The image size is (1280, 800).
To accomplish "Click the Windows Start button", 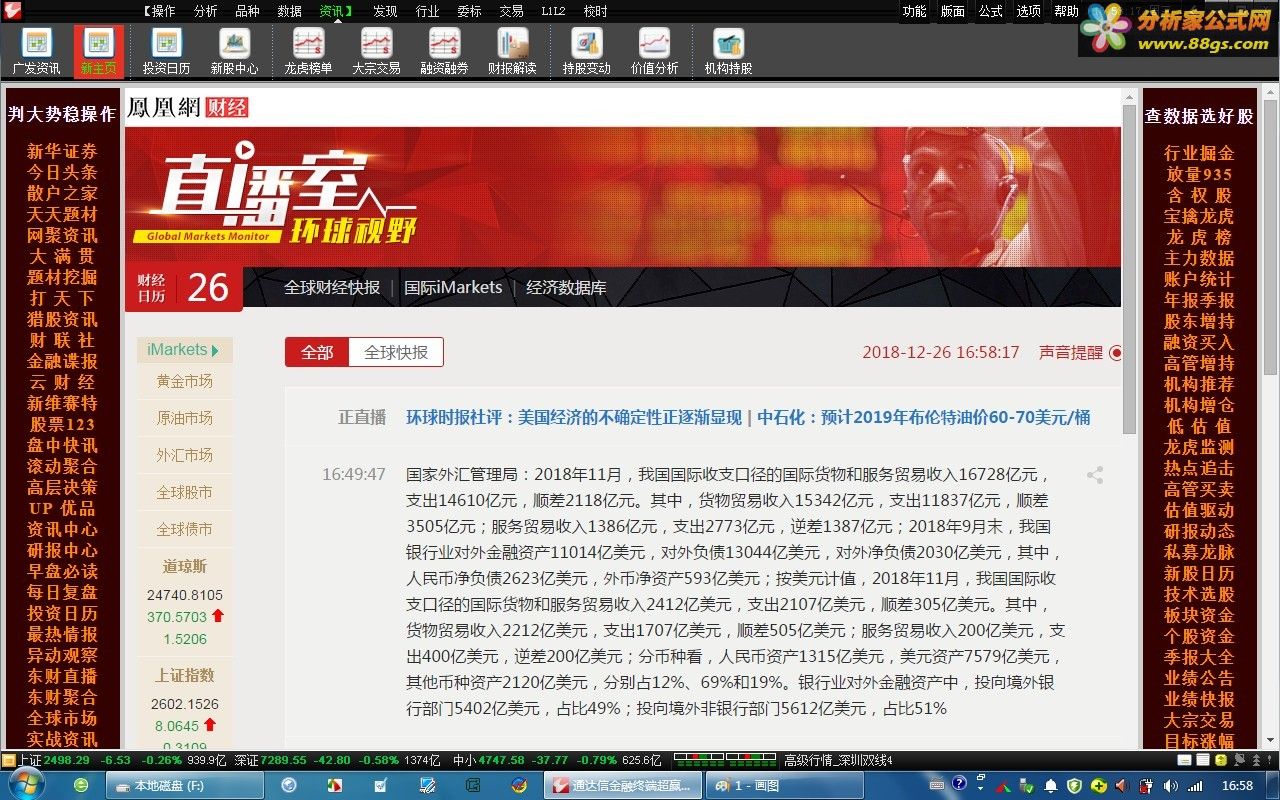I will click(x=28, y=785).
